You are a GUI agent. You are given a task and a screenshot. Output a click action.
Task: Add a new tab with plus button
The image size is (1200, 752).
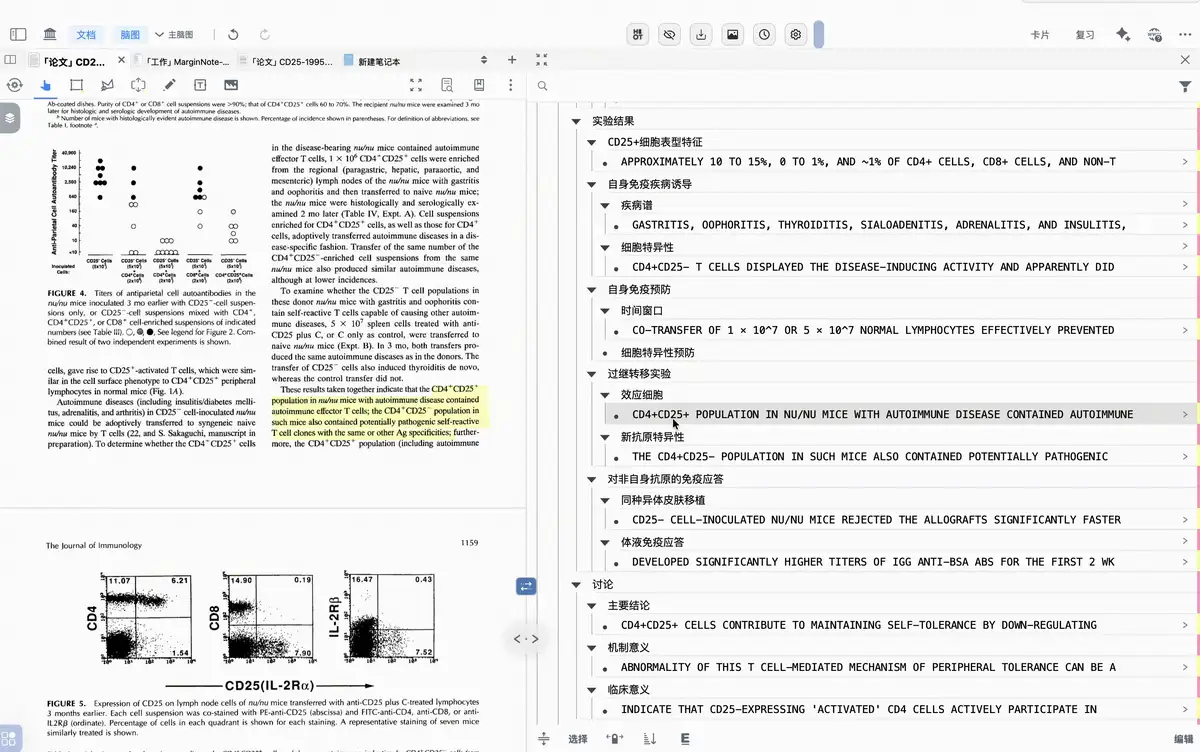click(x=512, y=60)
